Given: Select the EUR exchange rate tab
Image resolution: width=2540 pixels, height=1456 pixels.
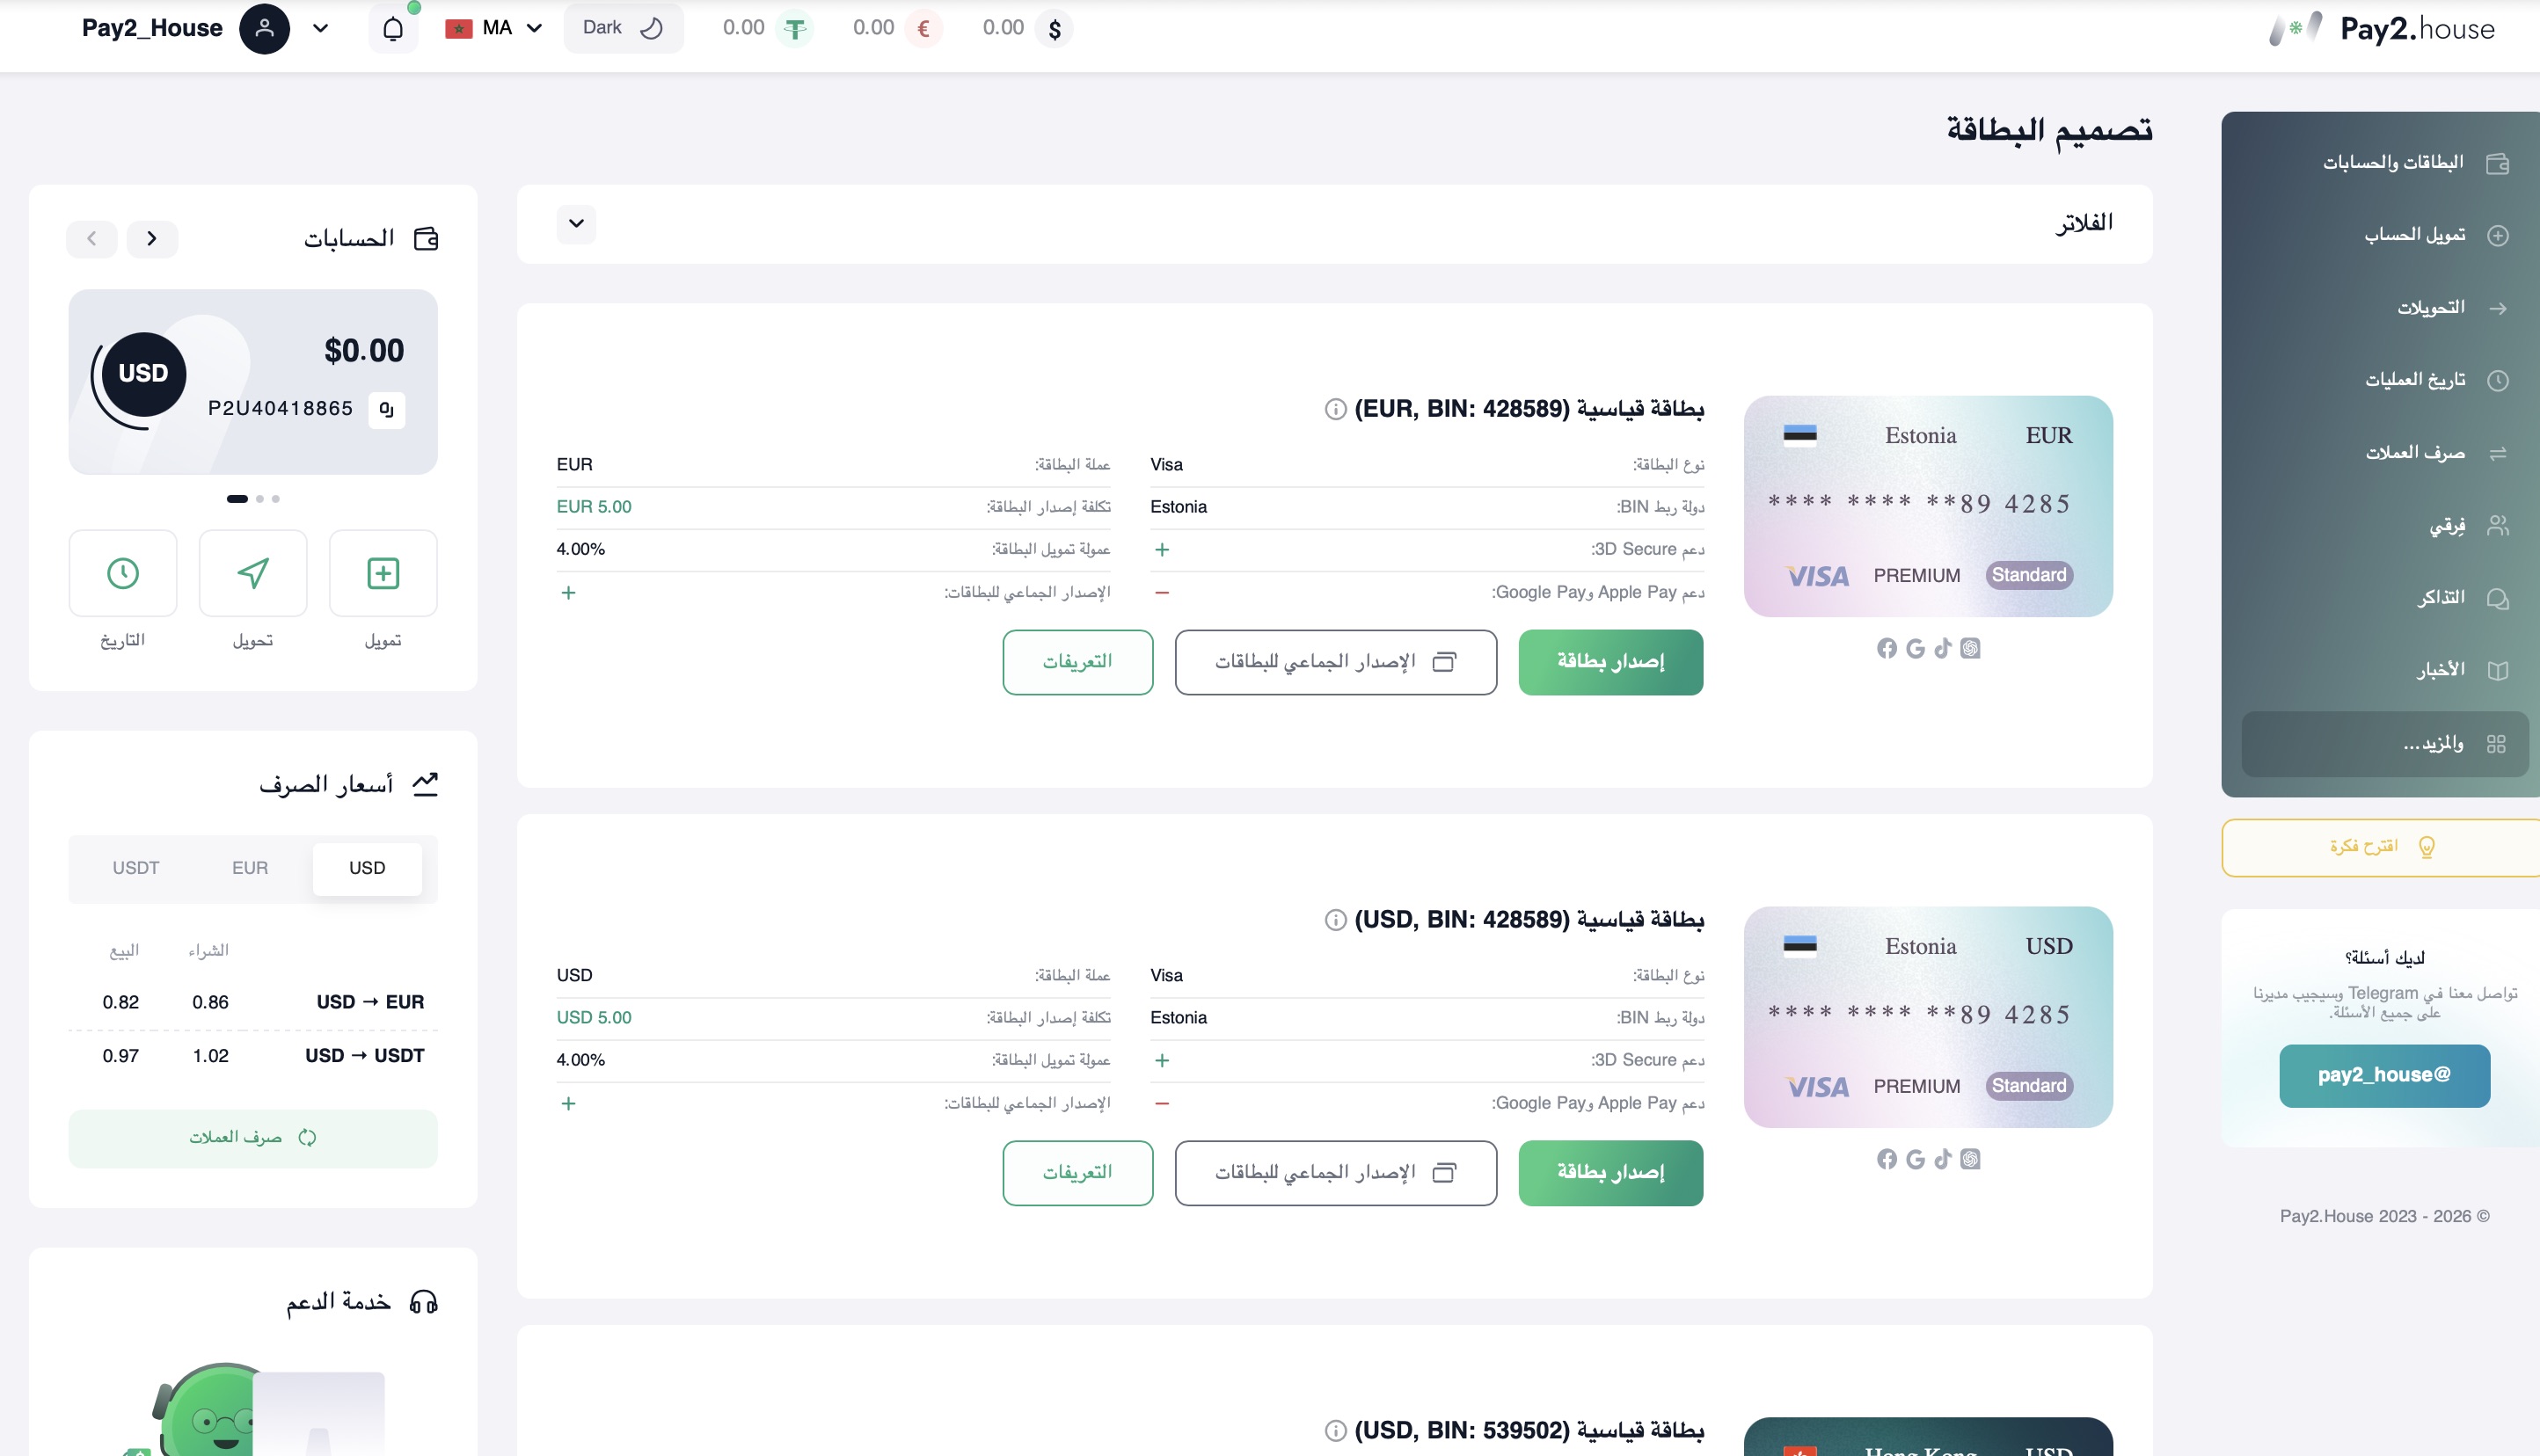Looking at the screenshot, I should coord(250,868).
